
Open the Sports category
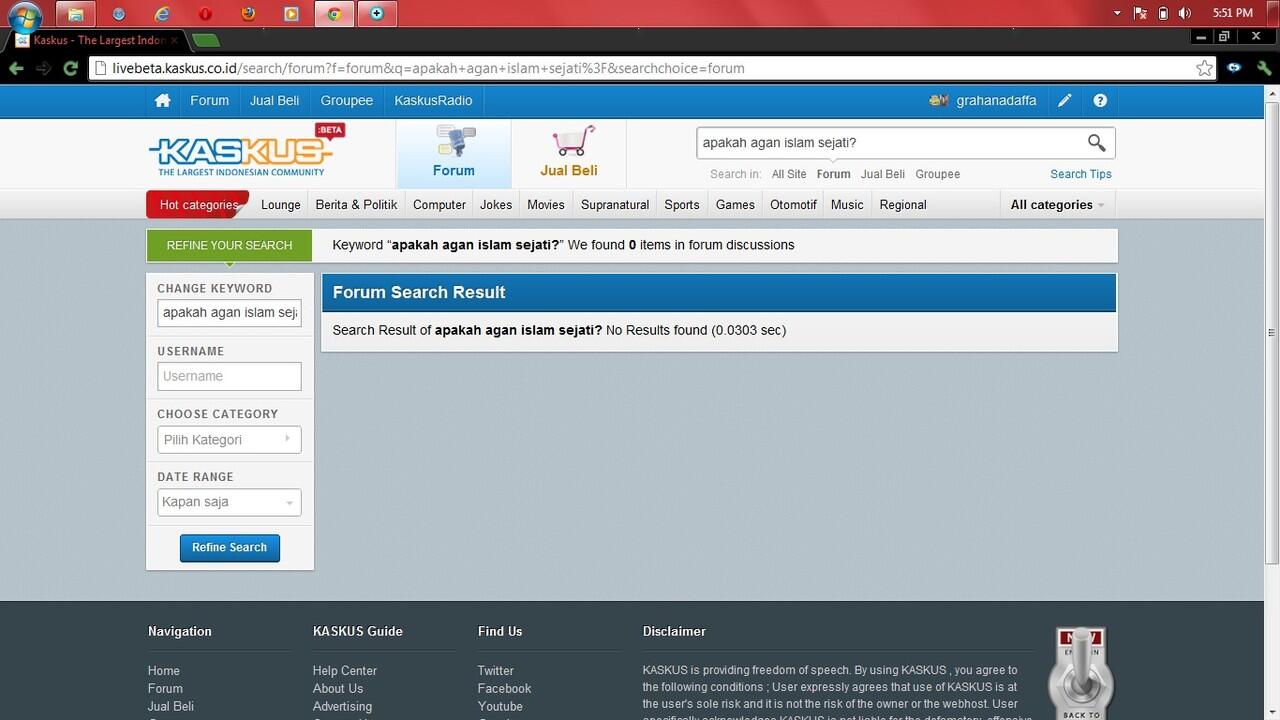682,205
